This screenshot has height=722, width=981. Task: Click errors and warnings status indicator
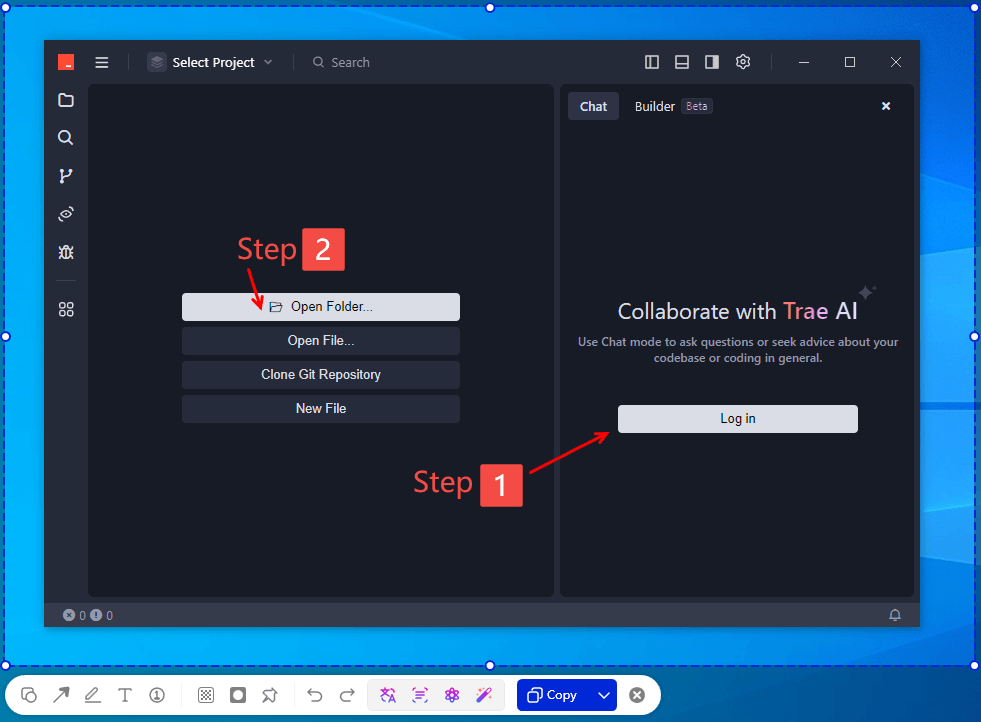[88, 615]
